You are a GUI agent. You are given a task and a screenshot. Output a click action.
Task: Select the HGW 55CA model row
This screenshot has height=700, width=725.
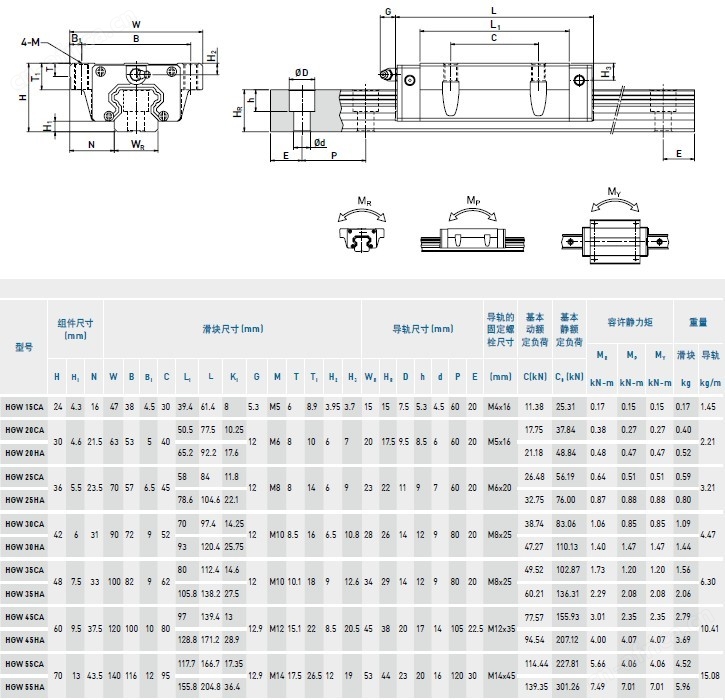(x=362, y=663)
